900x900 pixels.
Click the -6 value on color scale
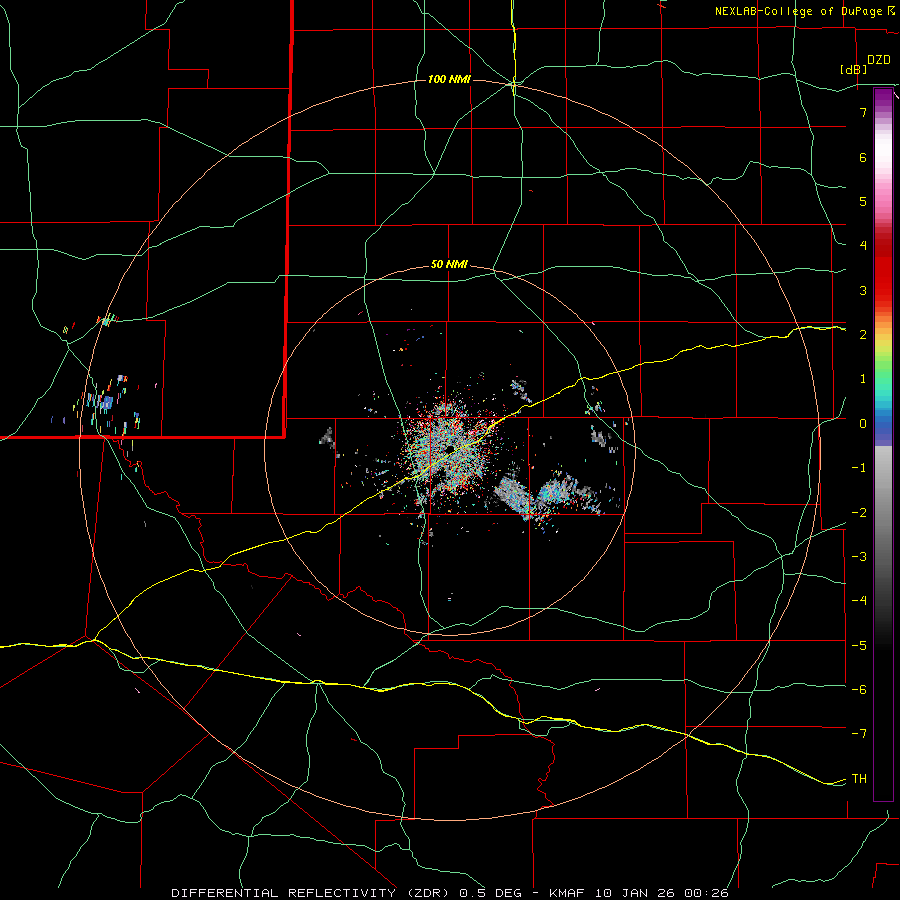coord(859,690)
